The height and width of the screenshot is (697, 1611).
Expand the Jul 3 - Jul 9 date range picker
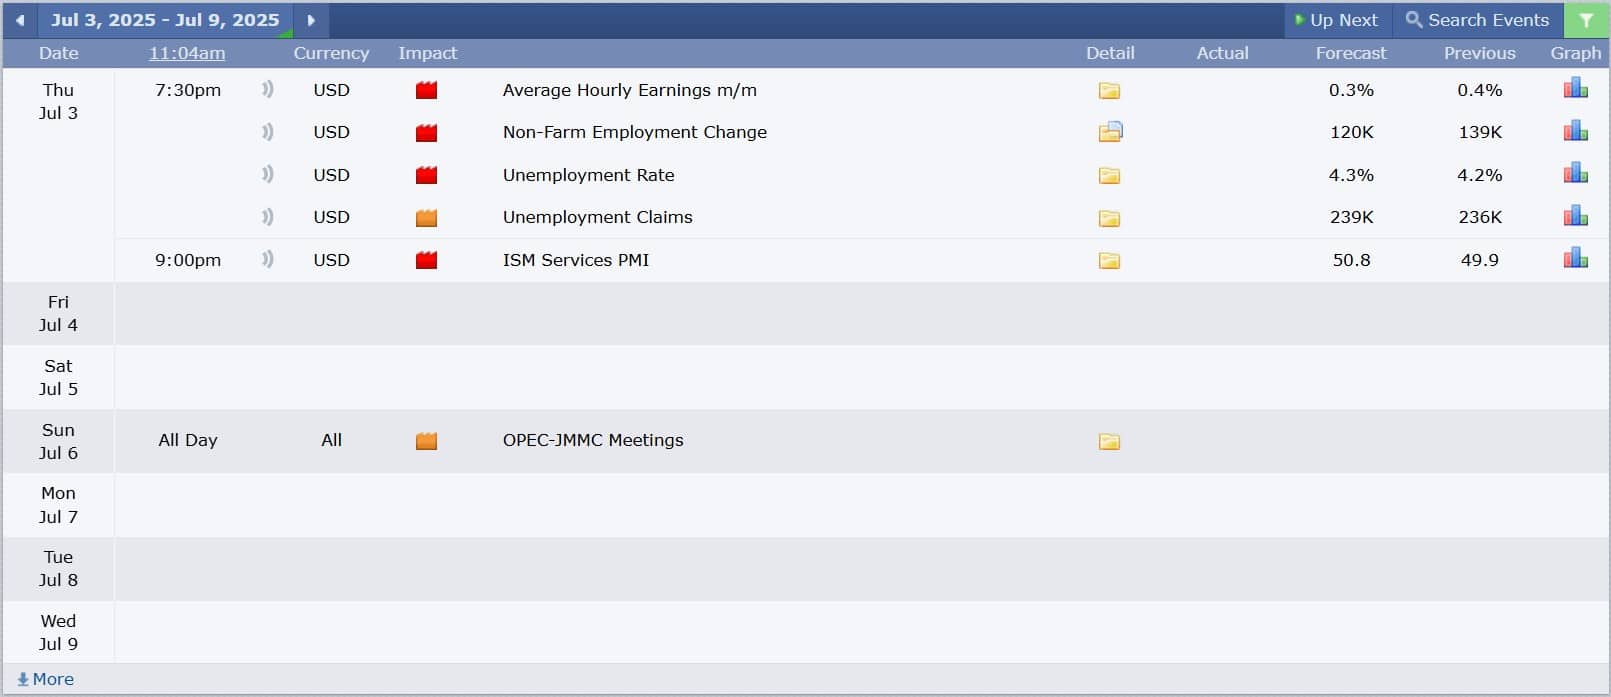(x=166, y=20)
